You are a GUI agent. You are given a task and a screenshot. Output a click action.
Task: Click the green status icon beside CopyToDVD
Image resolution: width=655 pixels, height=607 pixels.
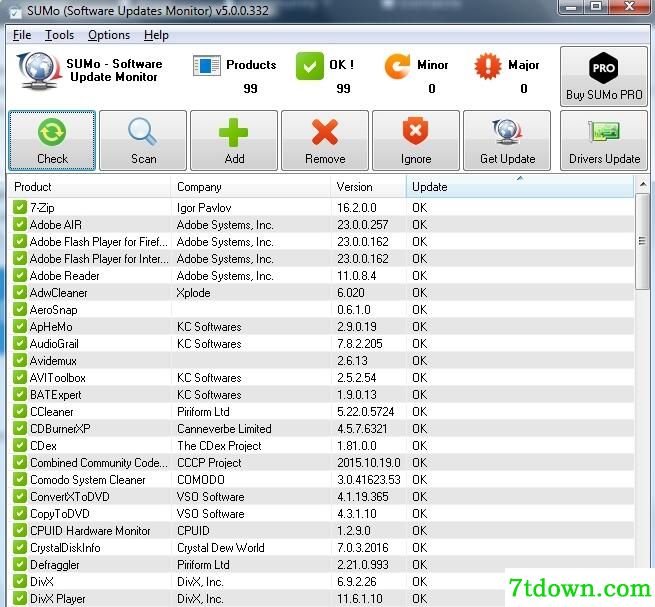pyautogui.click(x=20, y=513)
